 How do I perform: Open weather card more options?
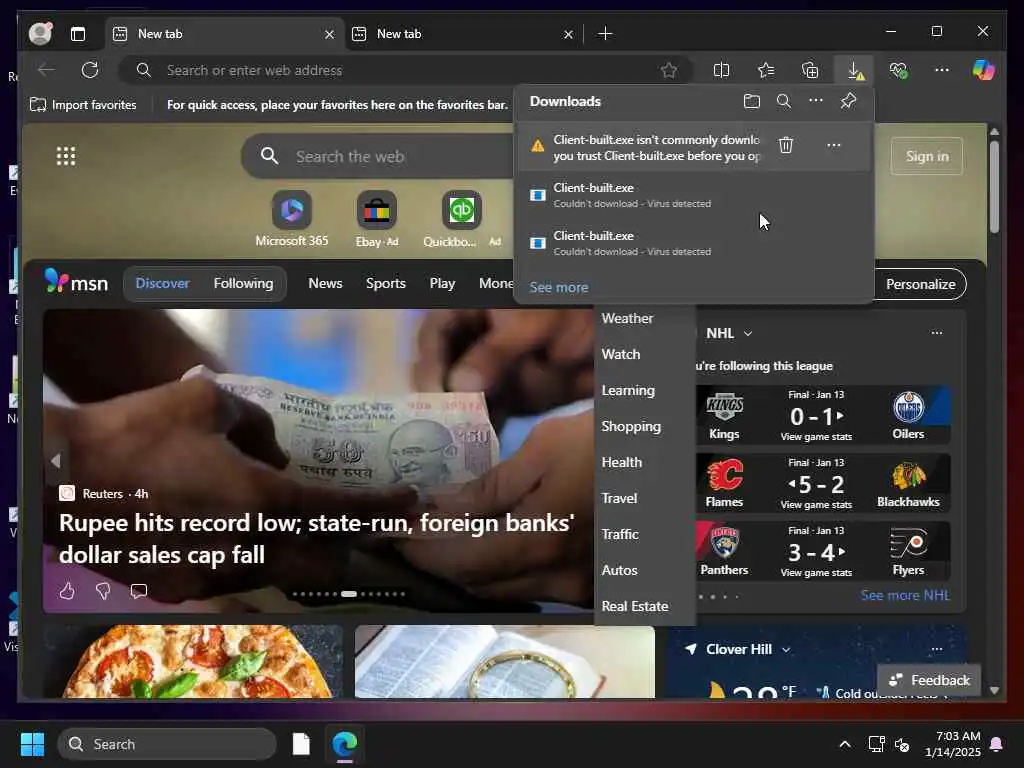point(936,649)
